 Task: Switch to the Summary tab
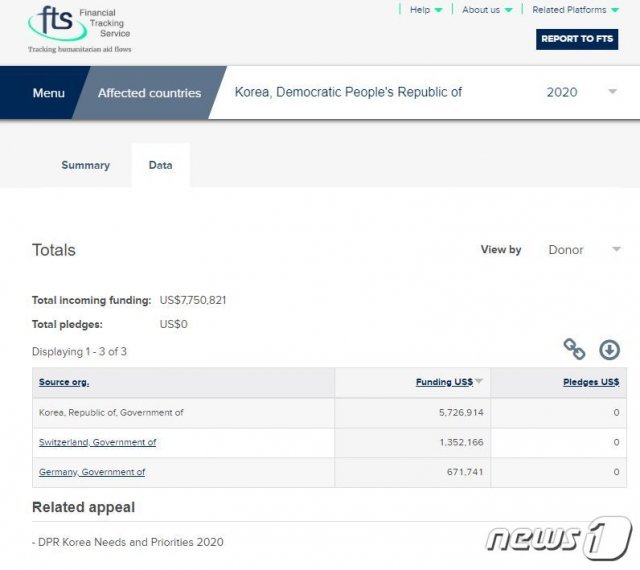click(86, 165)
